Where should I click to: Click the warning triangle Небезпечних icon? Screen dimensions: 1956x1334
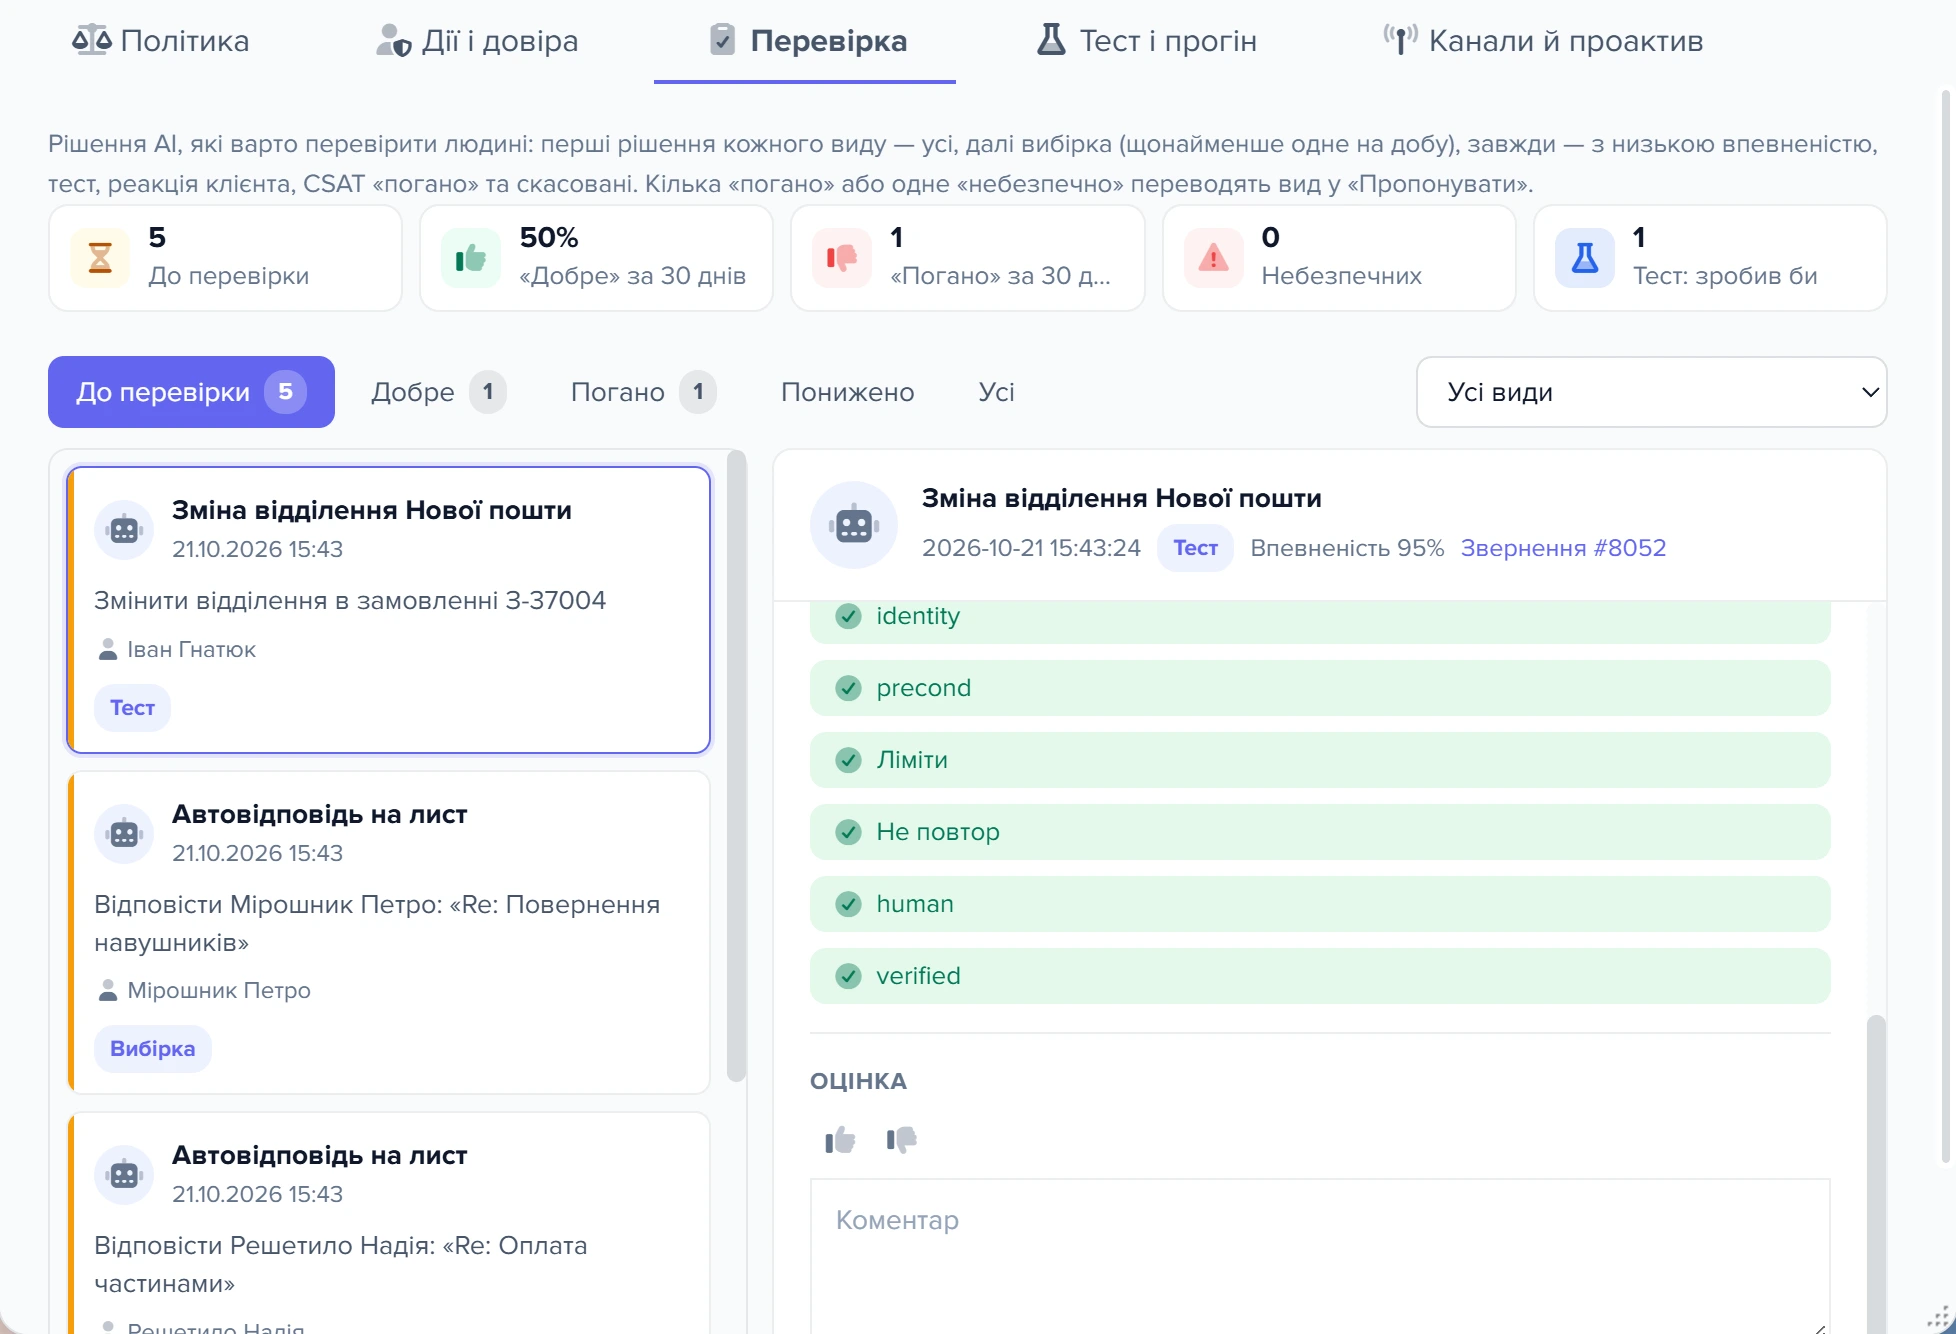[1213, 258]
